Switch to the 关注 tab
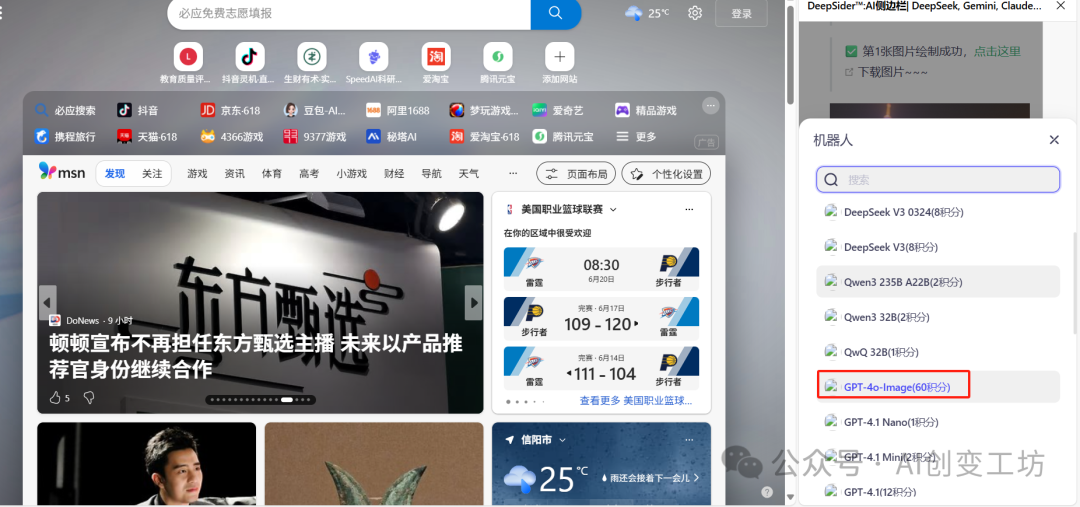The image size is (1080, 507). tap(152, 174)
